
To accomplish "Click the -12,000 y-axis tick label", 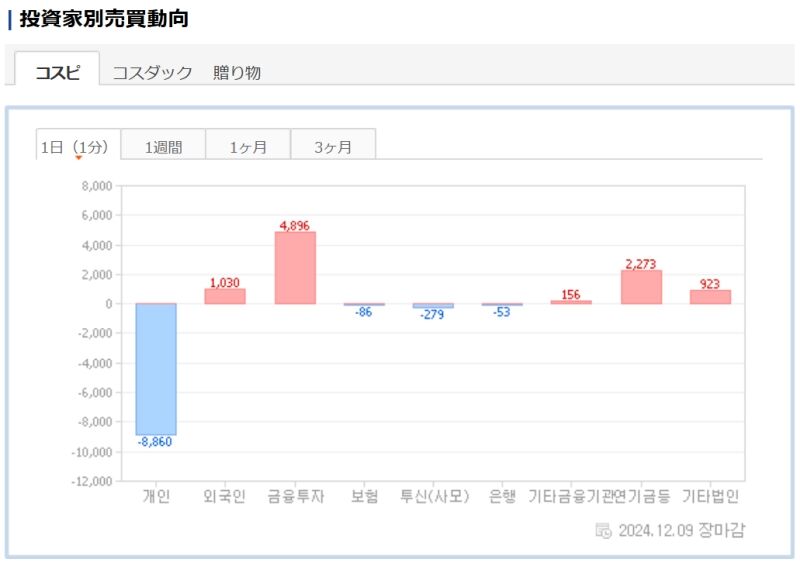I will tap(92, 481).
